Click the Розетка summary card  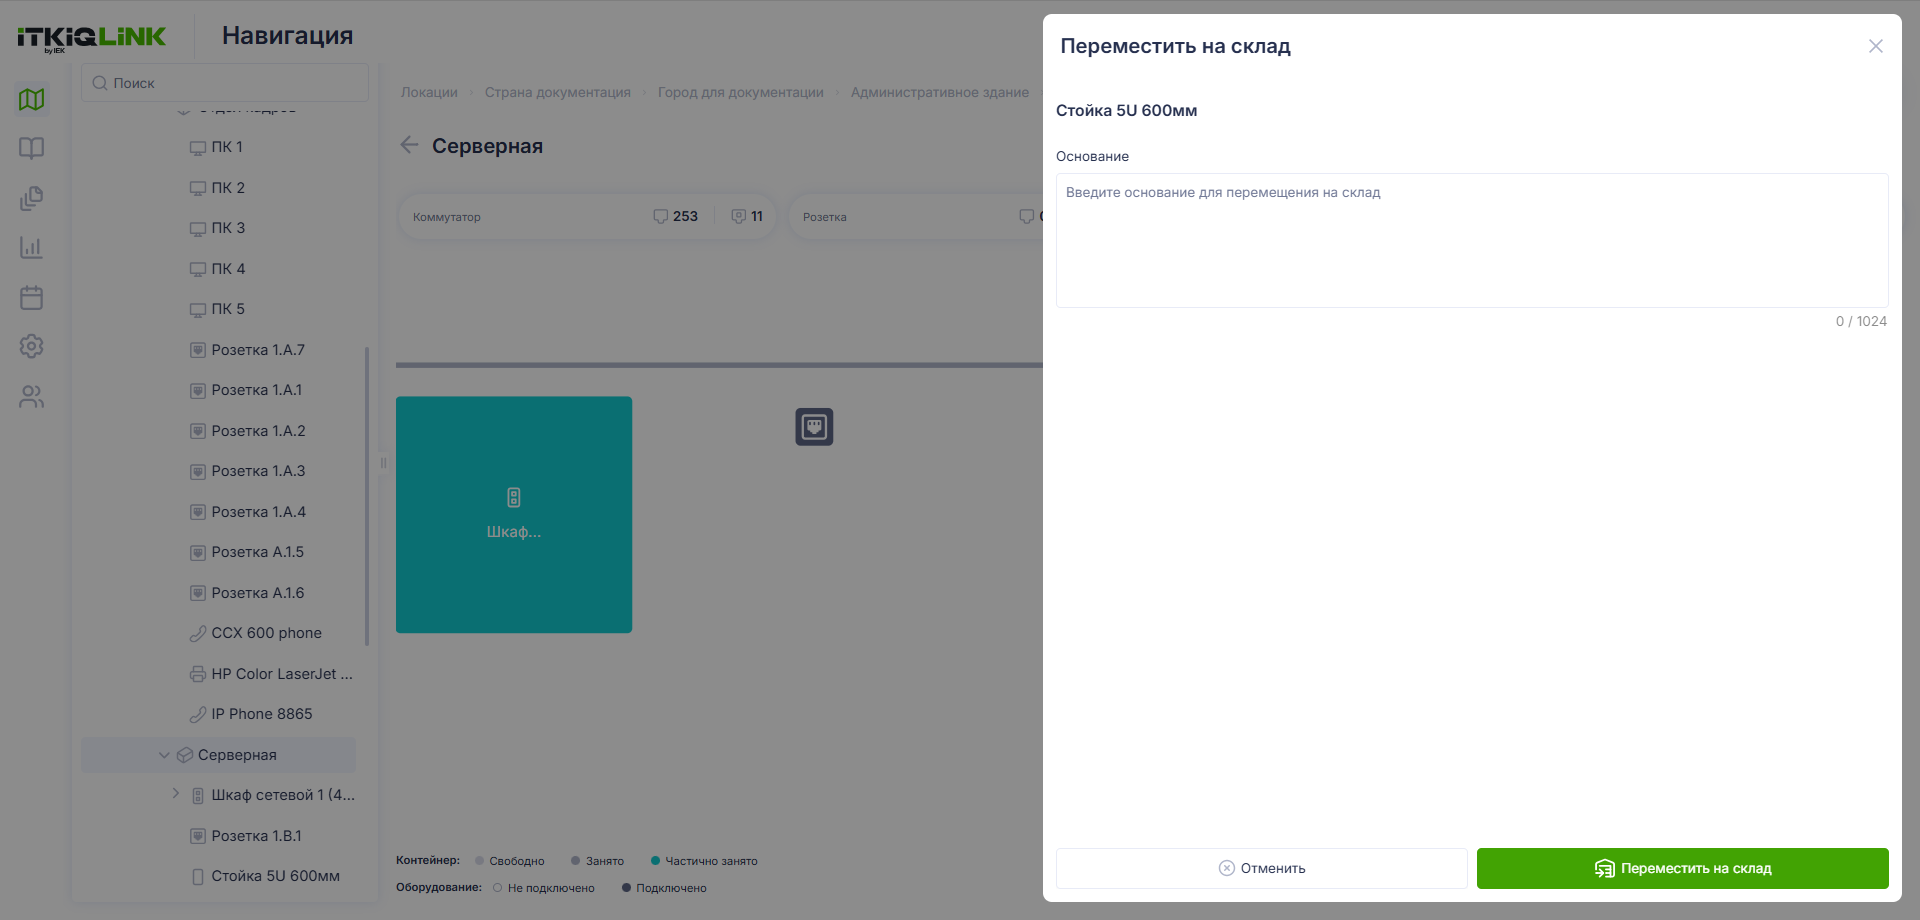915,216
